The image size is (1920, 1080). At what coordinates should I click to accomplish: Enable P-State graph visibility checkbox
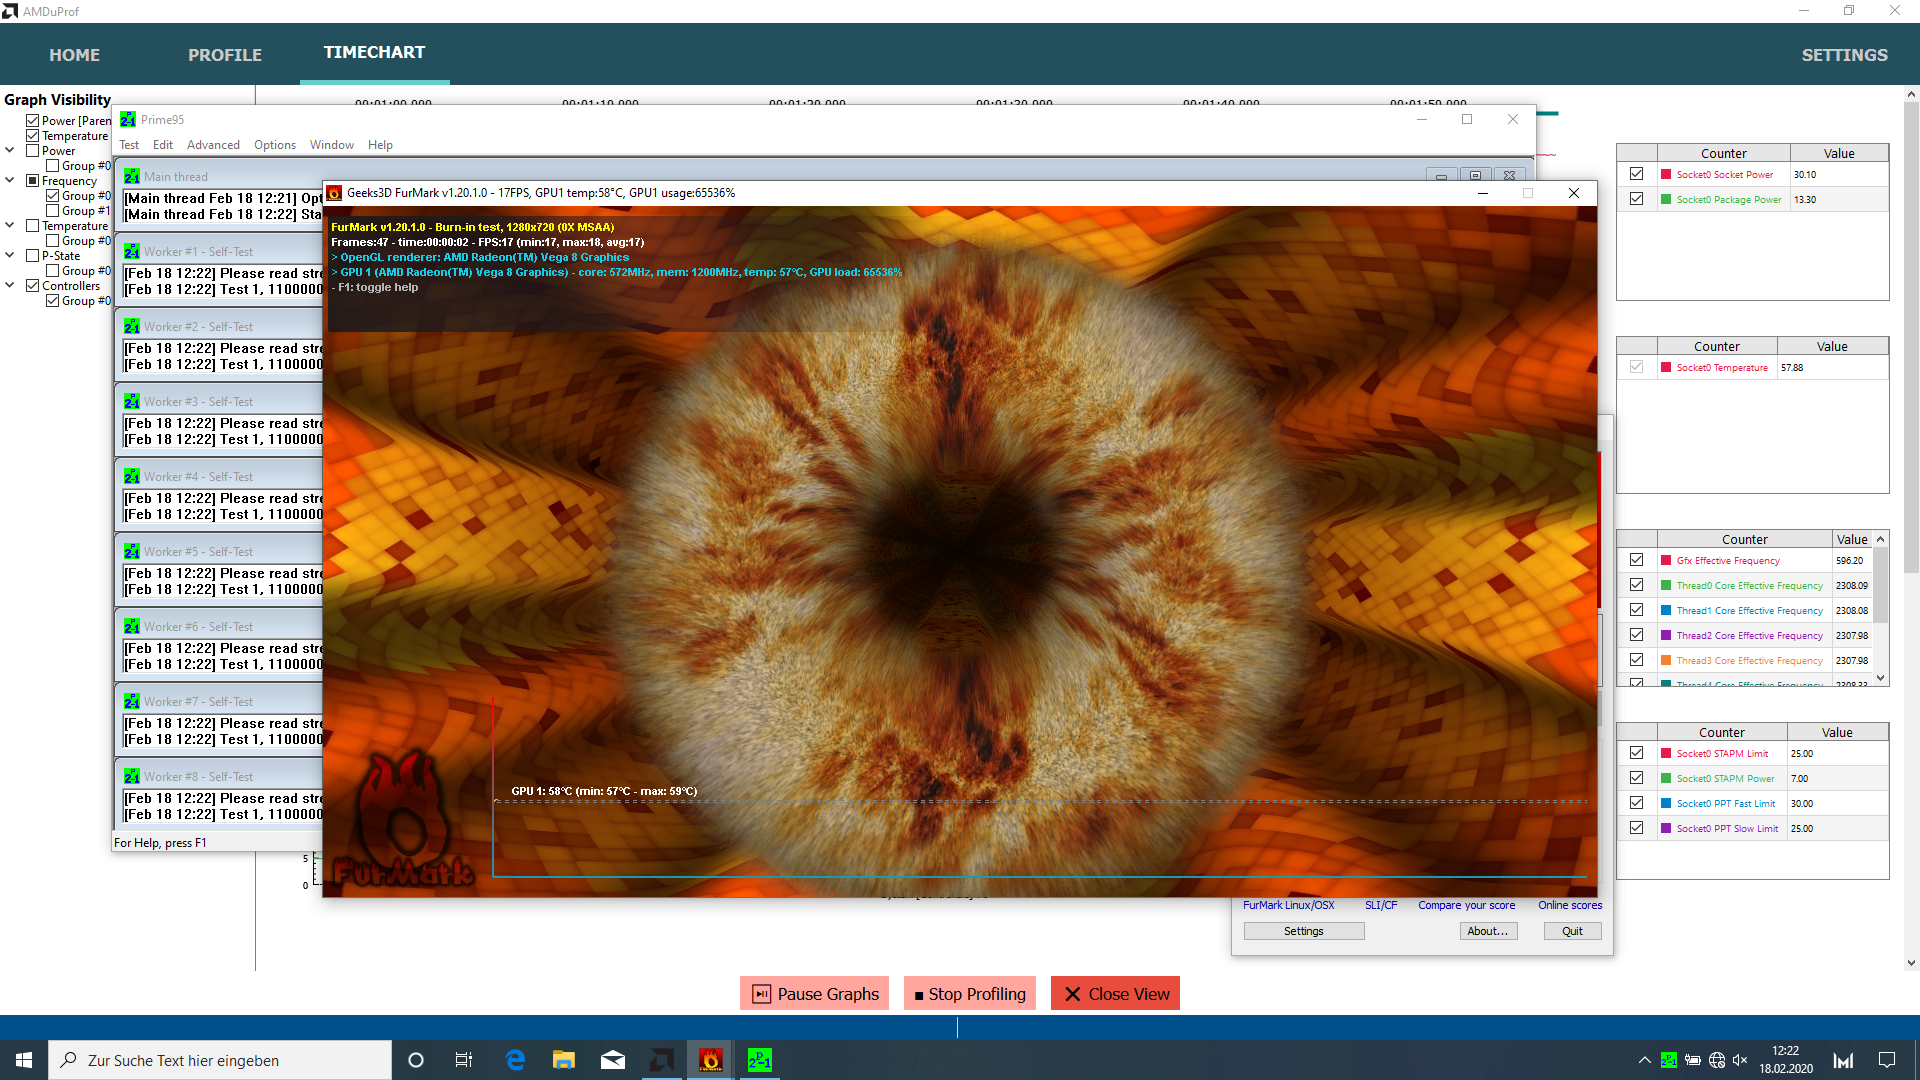(33, 256)
